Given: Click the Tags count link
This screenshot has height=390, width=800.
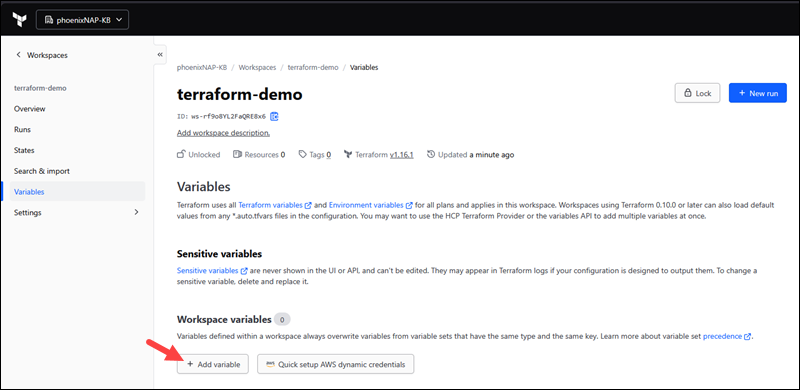Looking at the screenshot, I should point(329,155).
